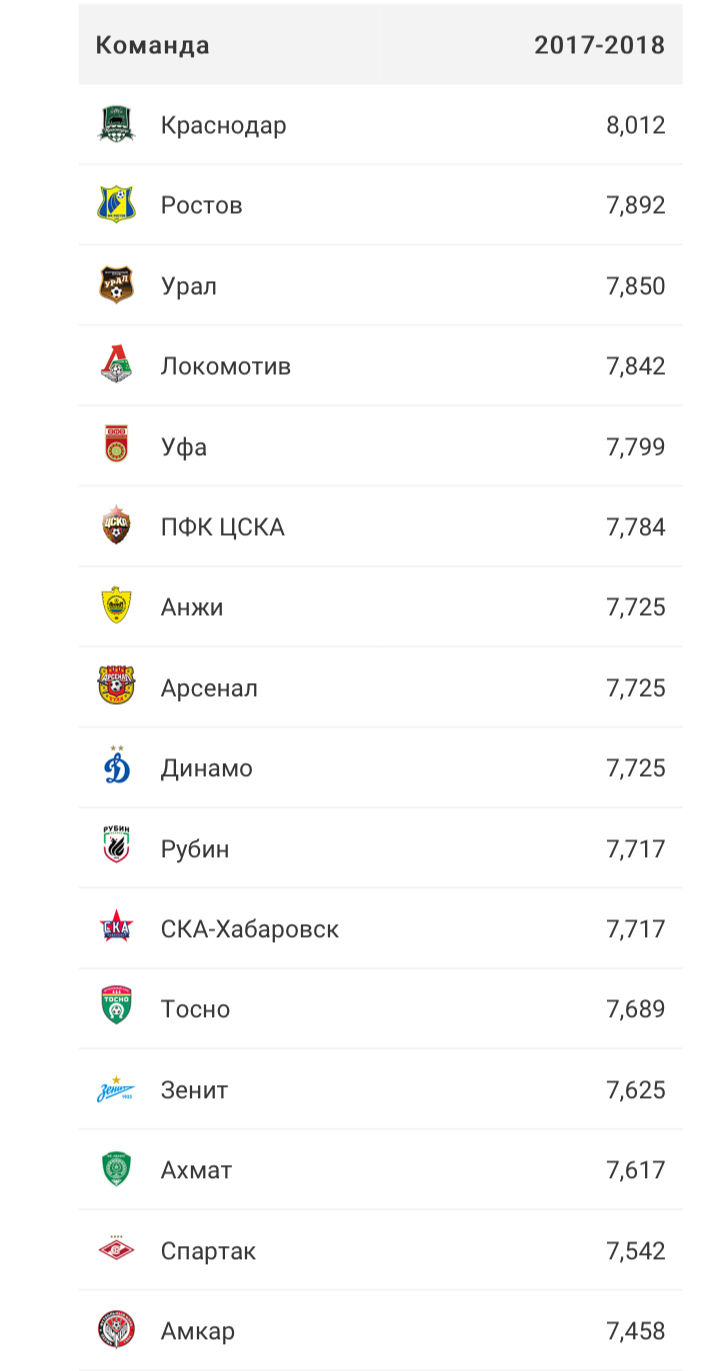The height and width of the screenshot is (1371, 716).
Task: Click the Anzhi club crest icon
Action: click(116, 607)
